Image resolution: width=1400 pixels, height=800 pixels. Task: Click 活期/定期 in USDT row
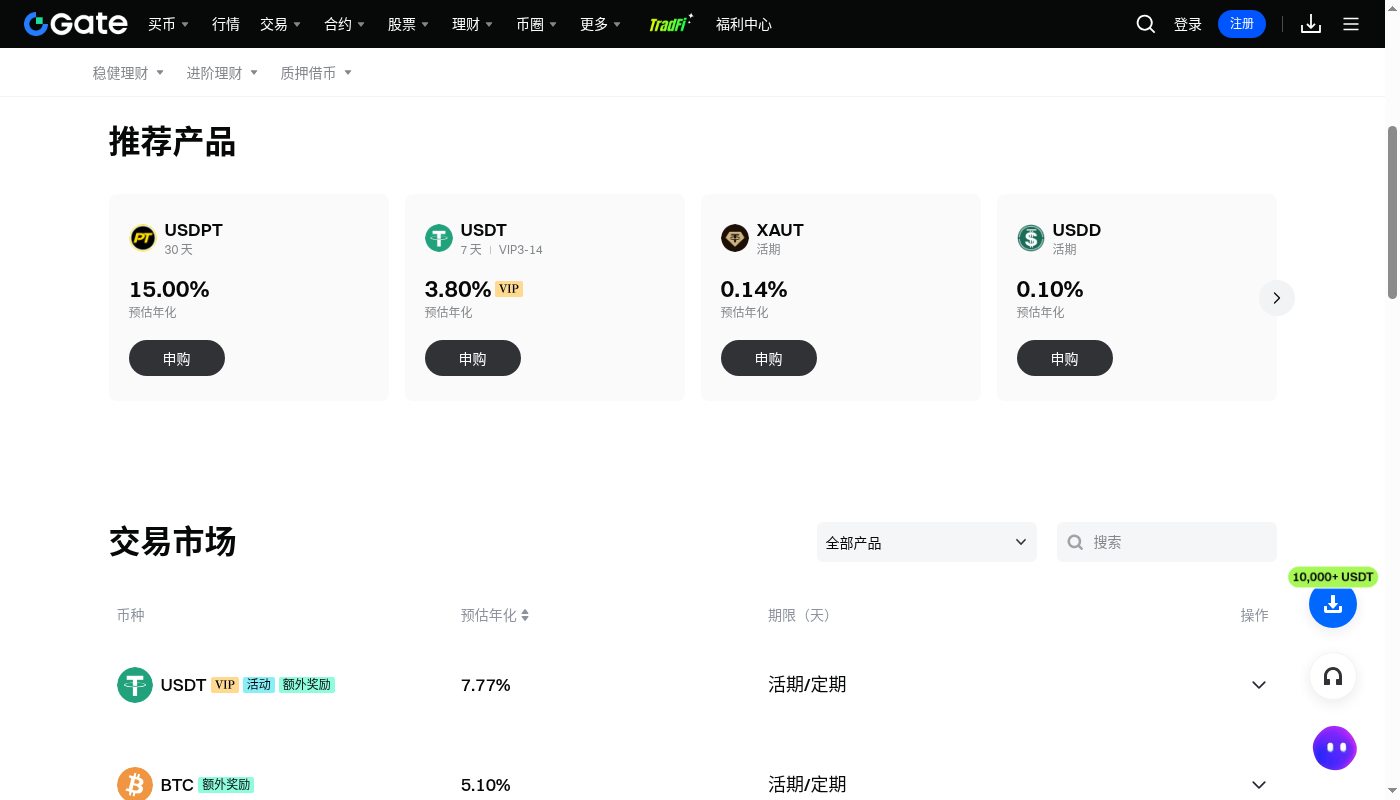807,685
